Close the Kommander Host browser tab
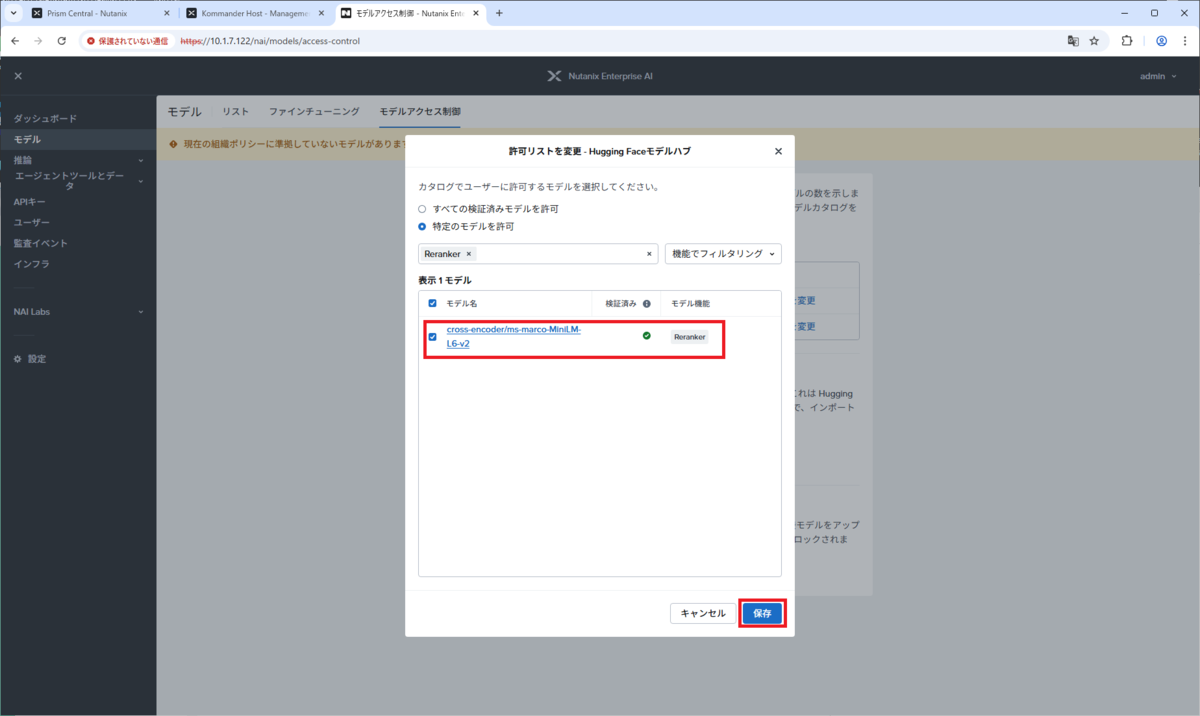1200x716 pixels. (x=321, y=13)
